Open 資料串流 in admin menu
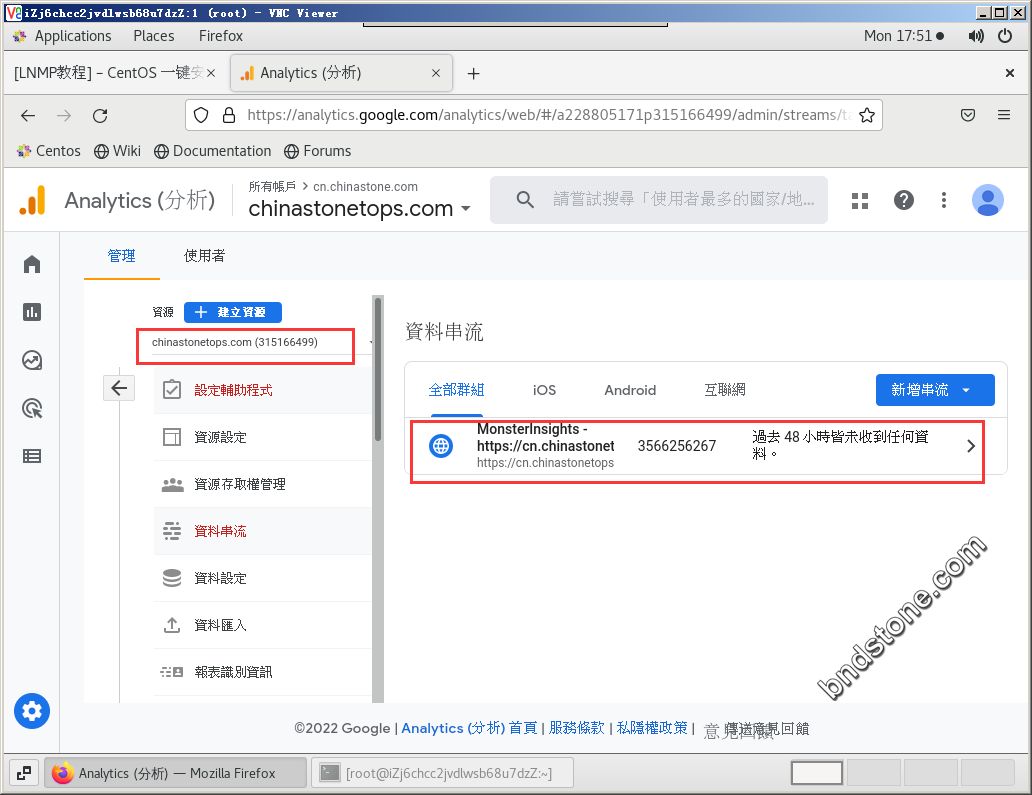The image size is (1032, 795). (263, 530)
